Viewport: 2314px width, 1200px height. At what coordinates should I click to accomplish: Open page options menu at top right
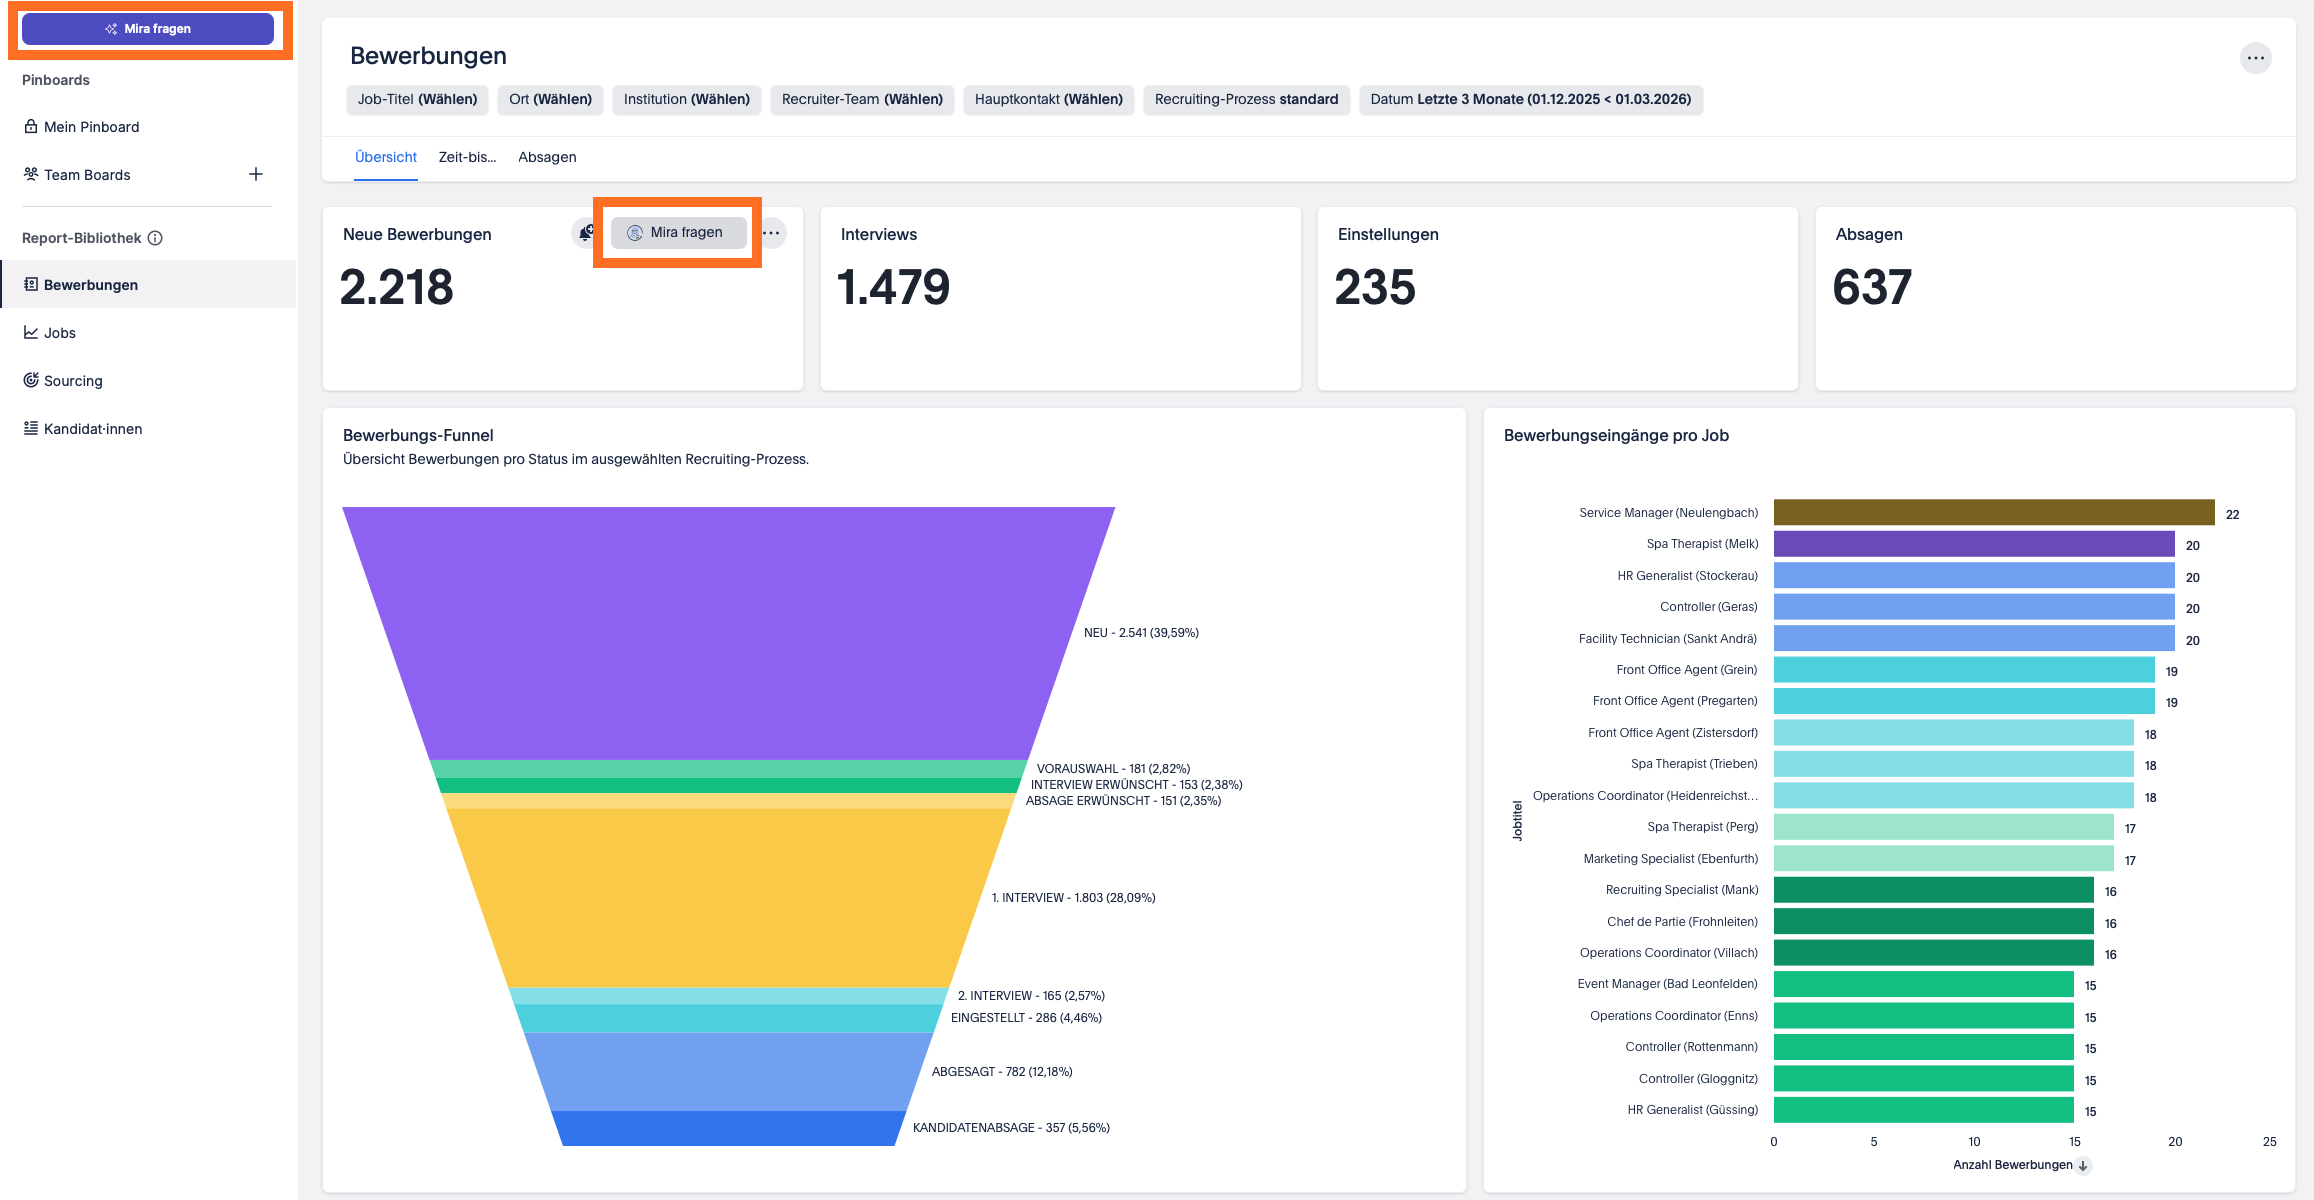tap(2255, 58)
